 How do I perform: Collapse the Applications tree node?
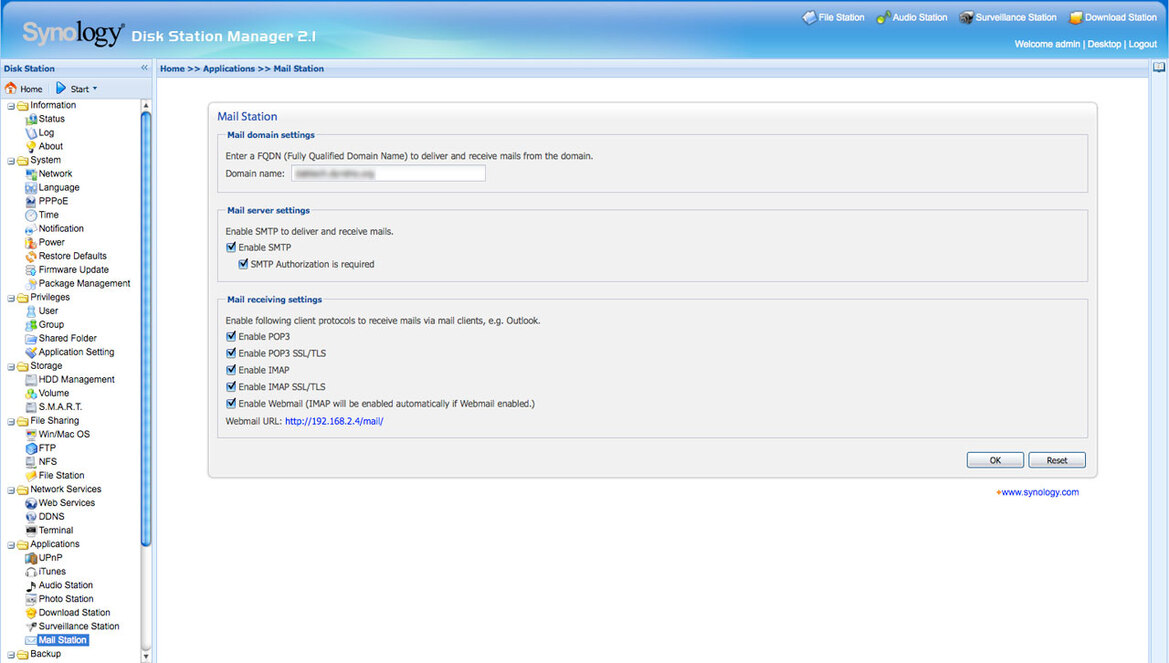point(11,545)
